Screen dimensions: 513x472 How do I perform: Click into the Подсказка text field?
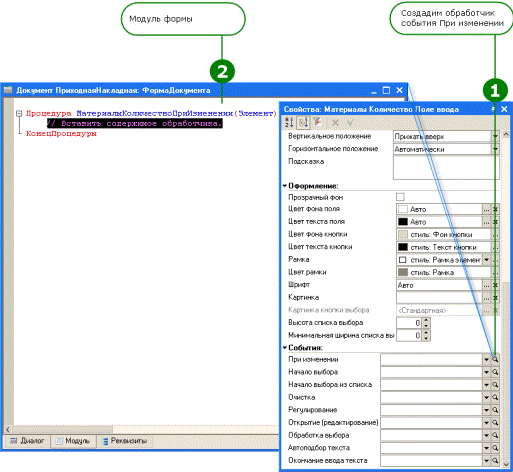tap(446, 168)
